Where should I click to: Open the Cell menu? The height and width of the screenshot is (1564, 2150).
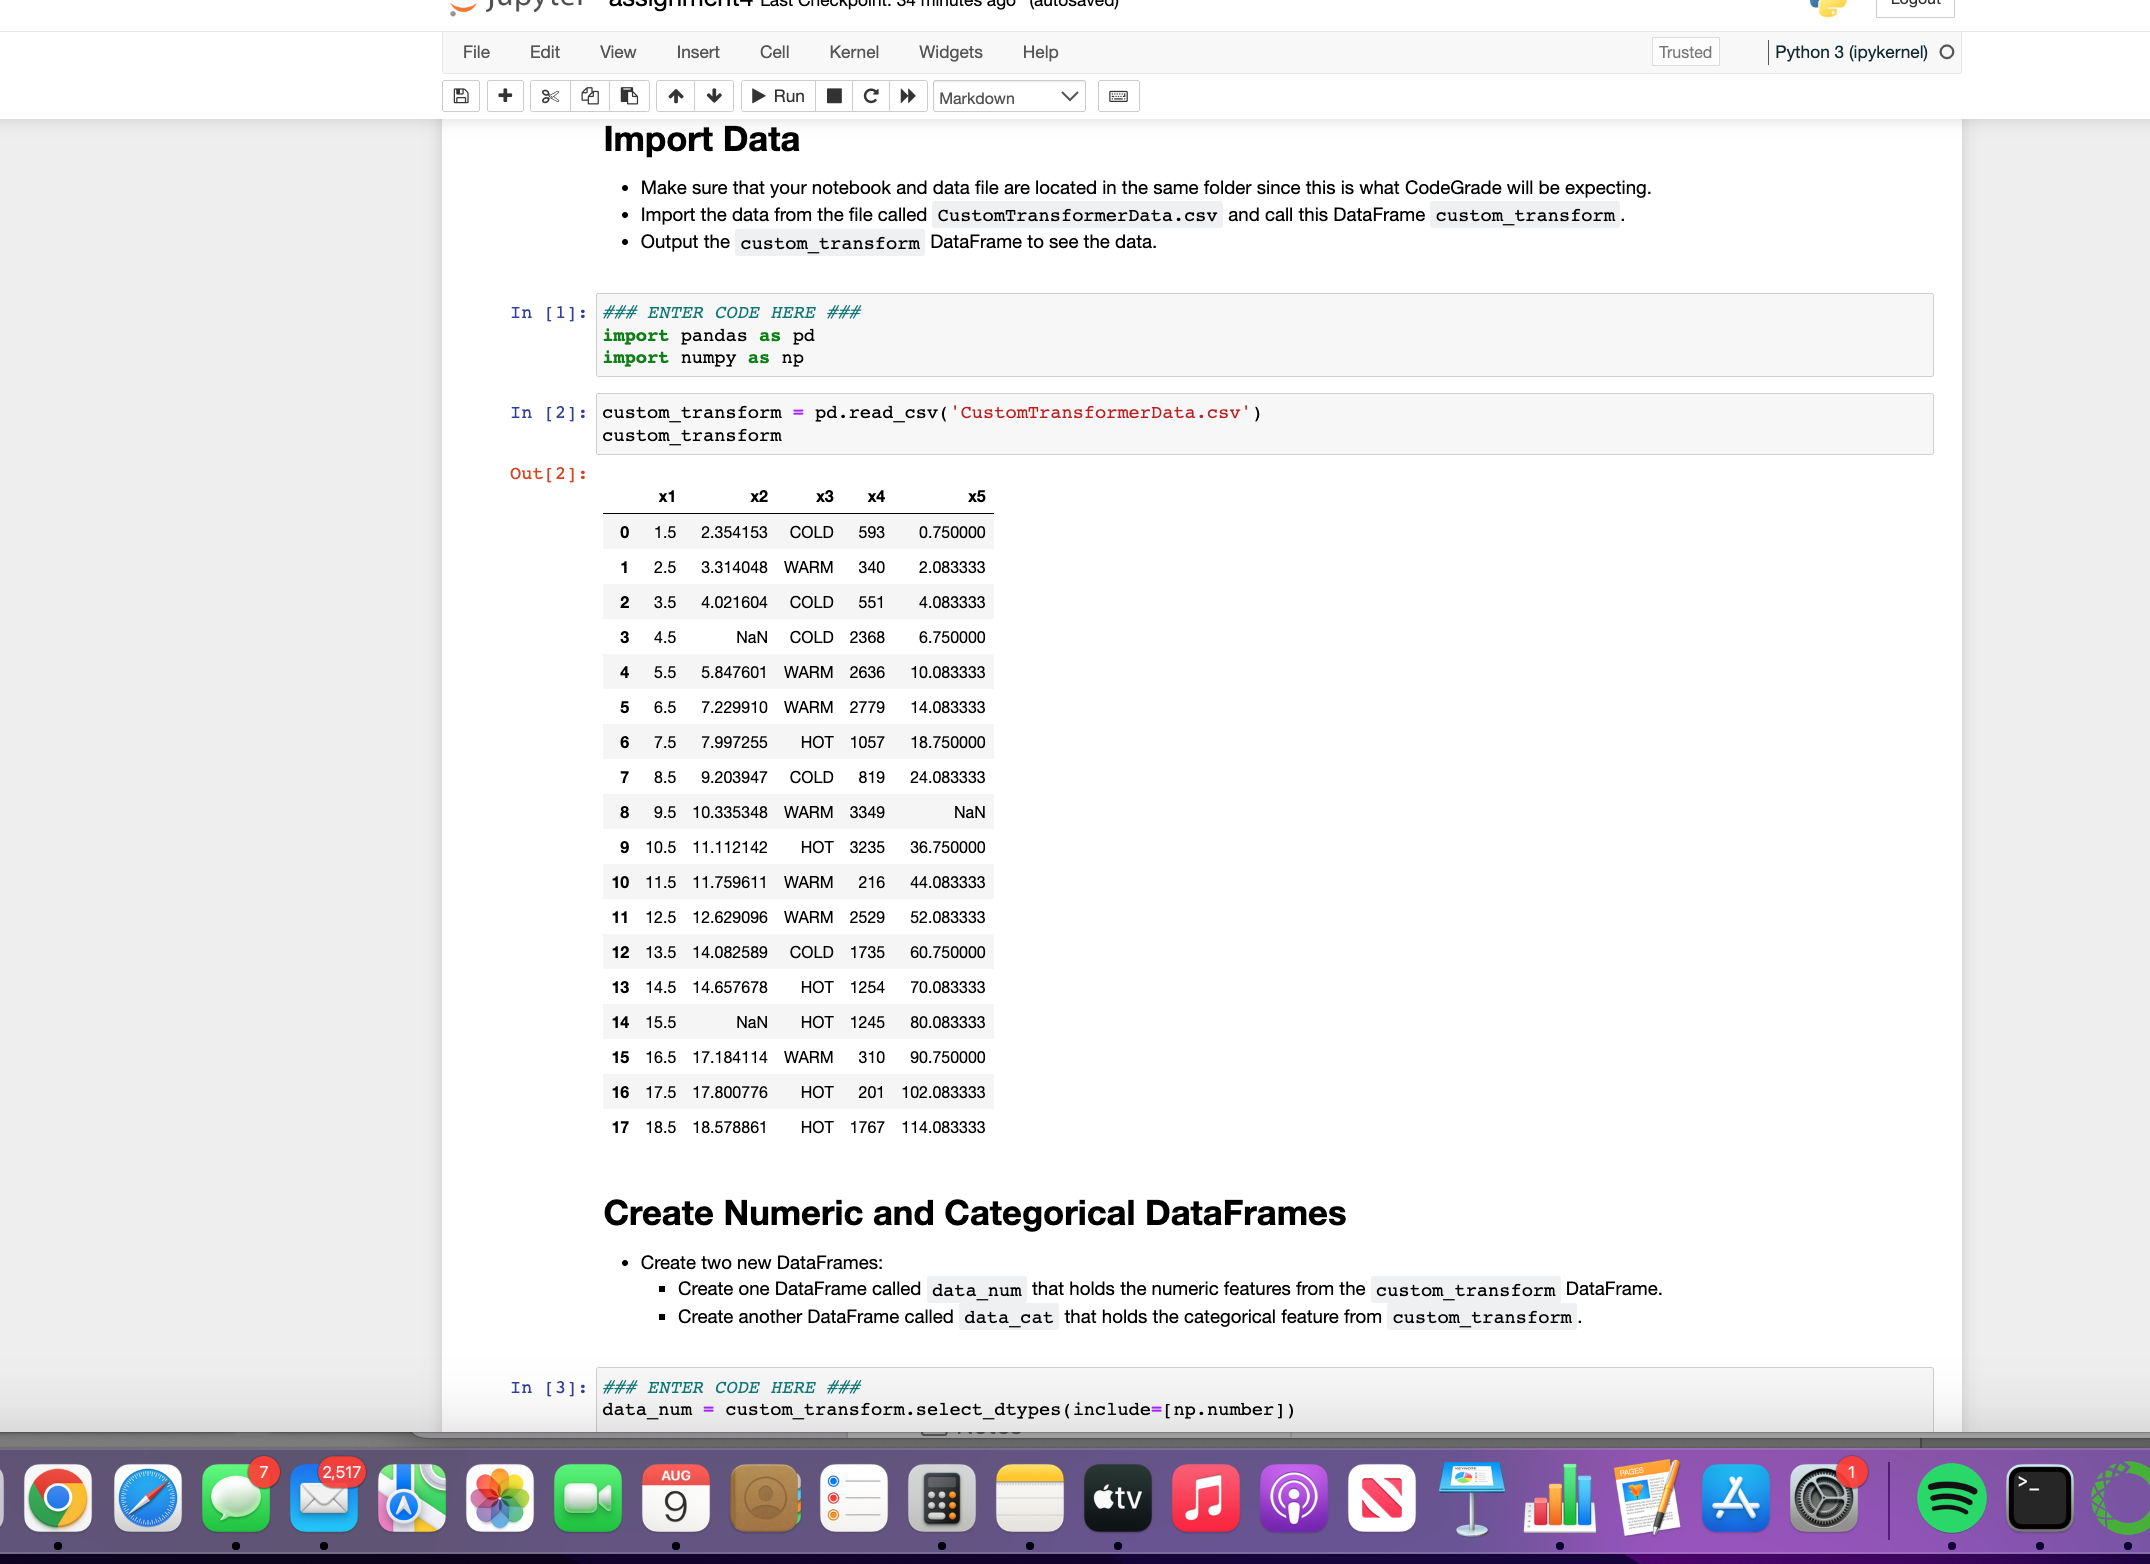[774, 52]
